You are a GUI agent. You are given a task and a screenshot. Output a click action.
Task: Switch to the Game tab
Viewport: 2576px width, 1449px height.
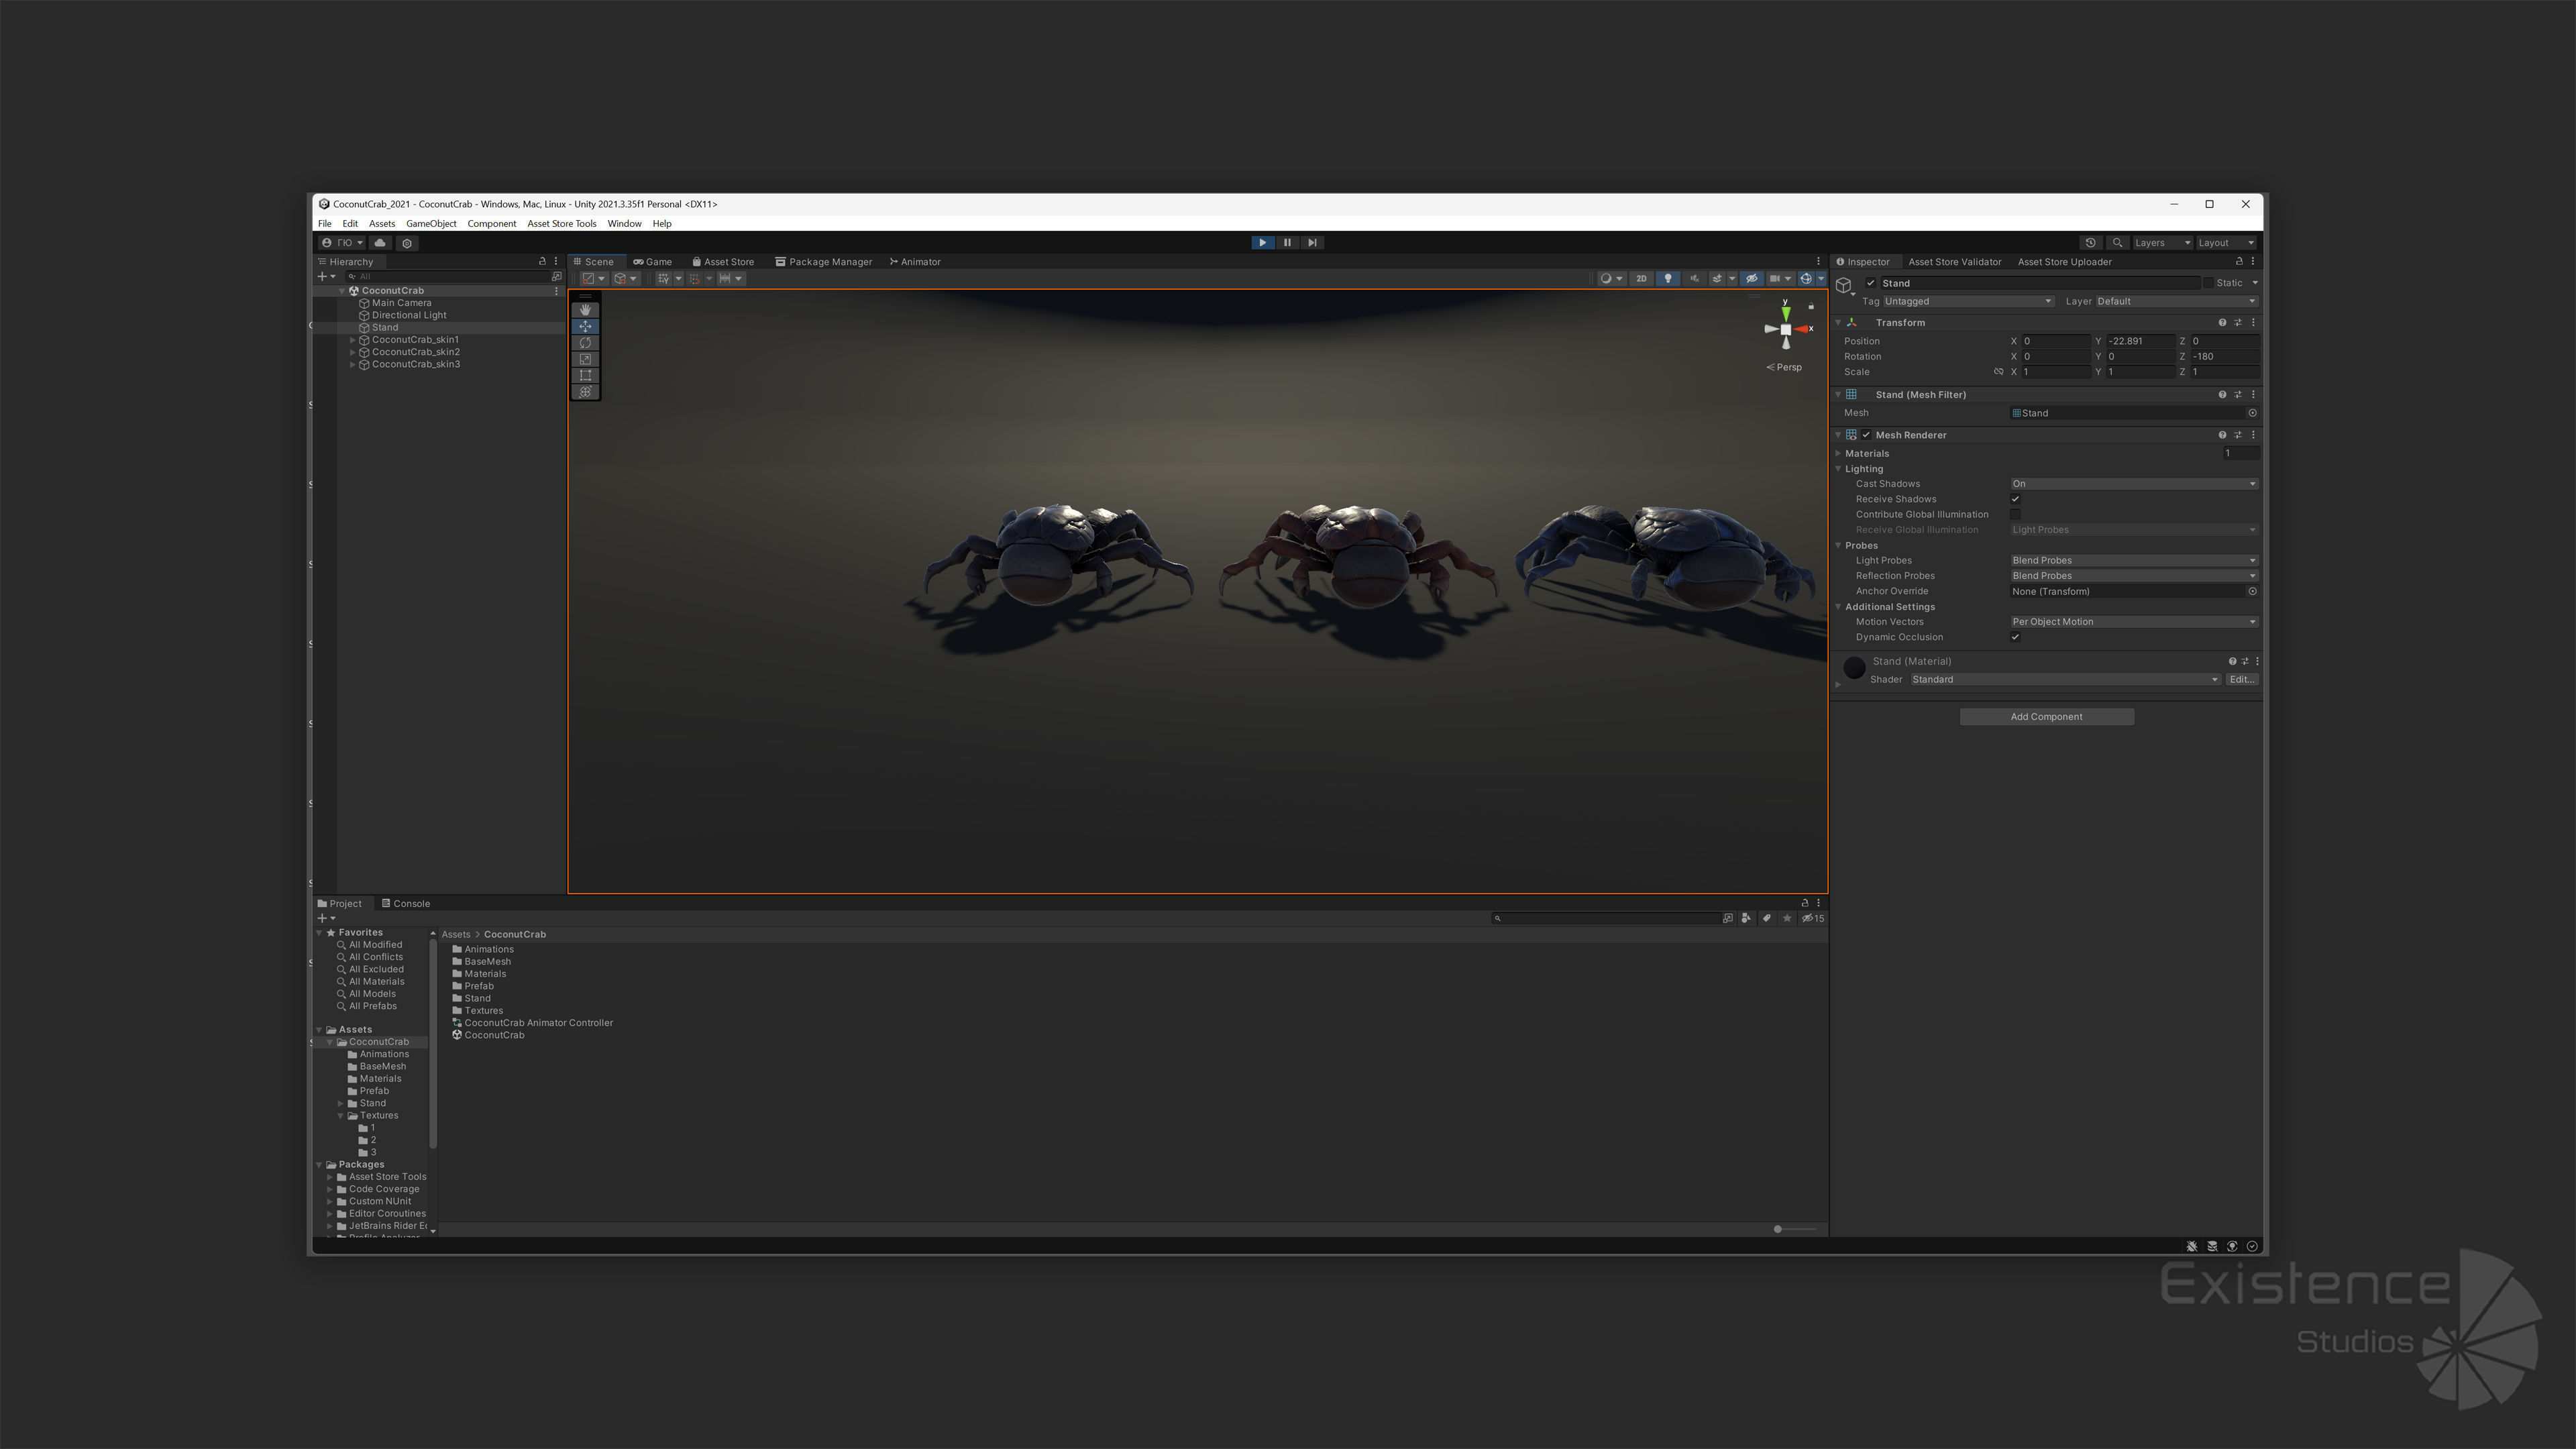pyautogui.click(x=653, y=262)
